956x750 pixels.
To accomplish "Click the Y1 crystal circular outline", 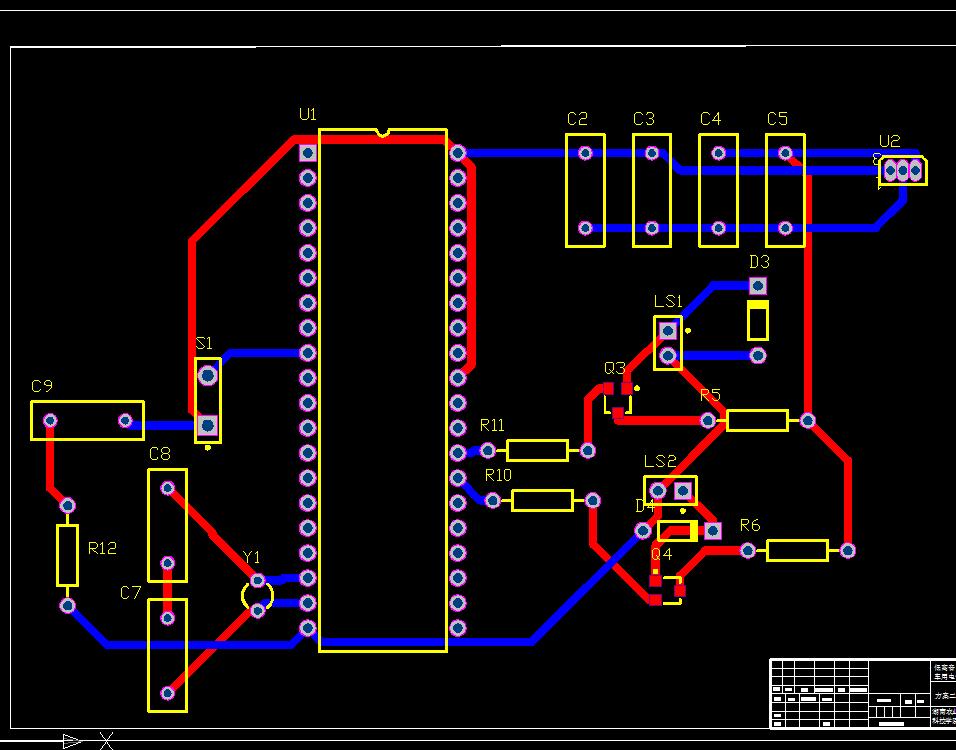I will (x=257, y=595).
